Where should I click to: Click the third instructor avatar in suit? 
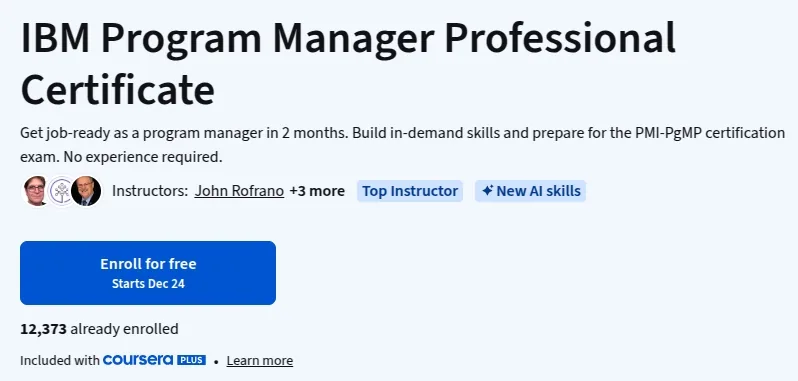click(x=86, y=191)
